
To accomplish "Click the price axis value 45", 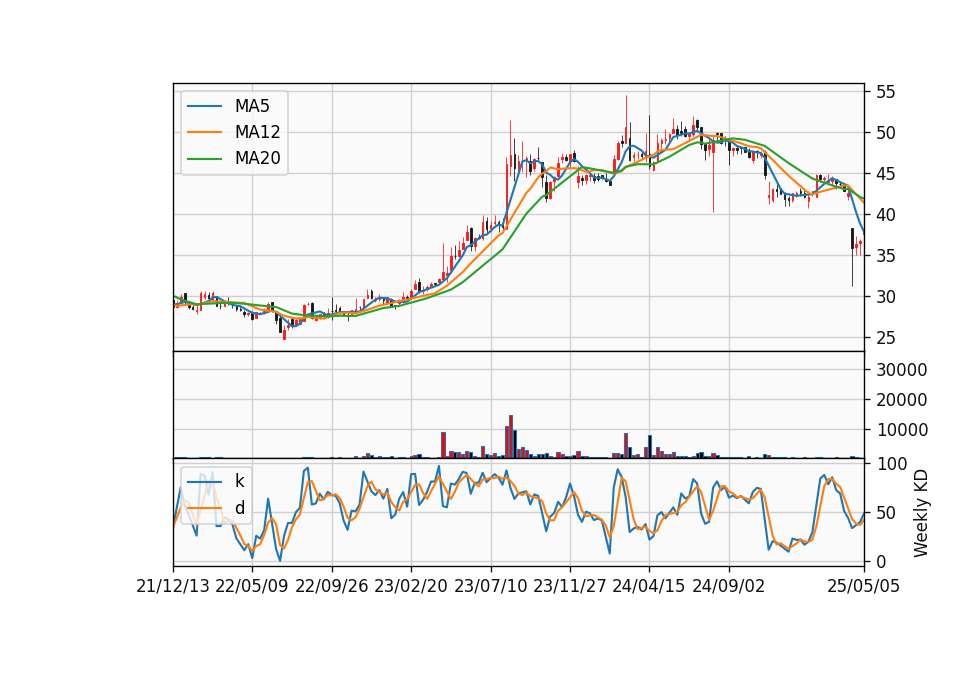I will (885, 174).
